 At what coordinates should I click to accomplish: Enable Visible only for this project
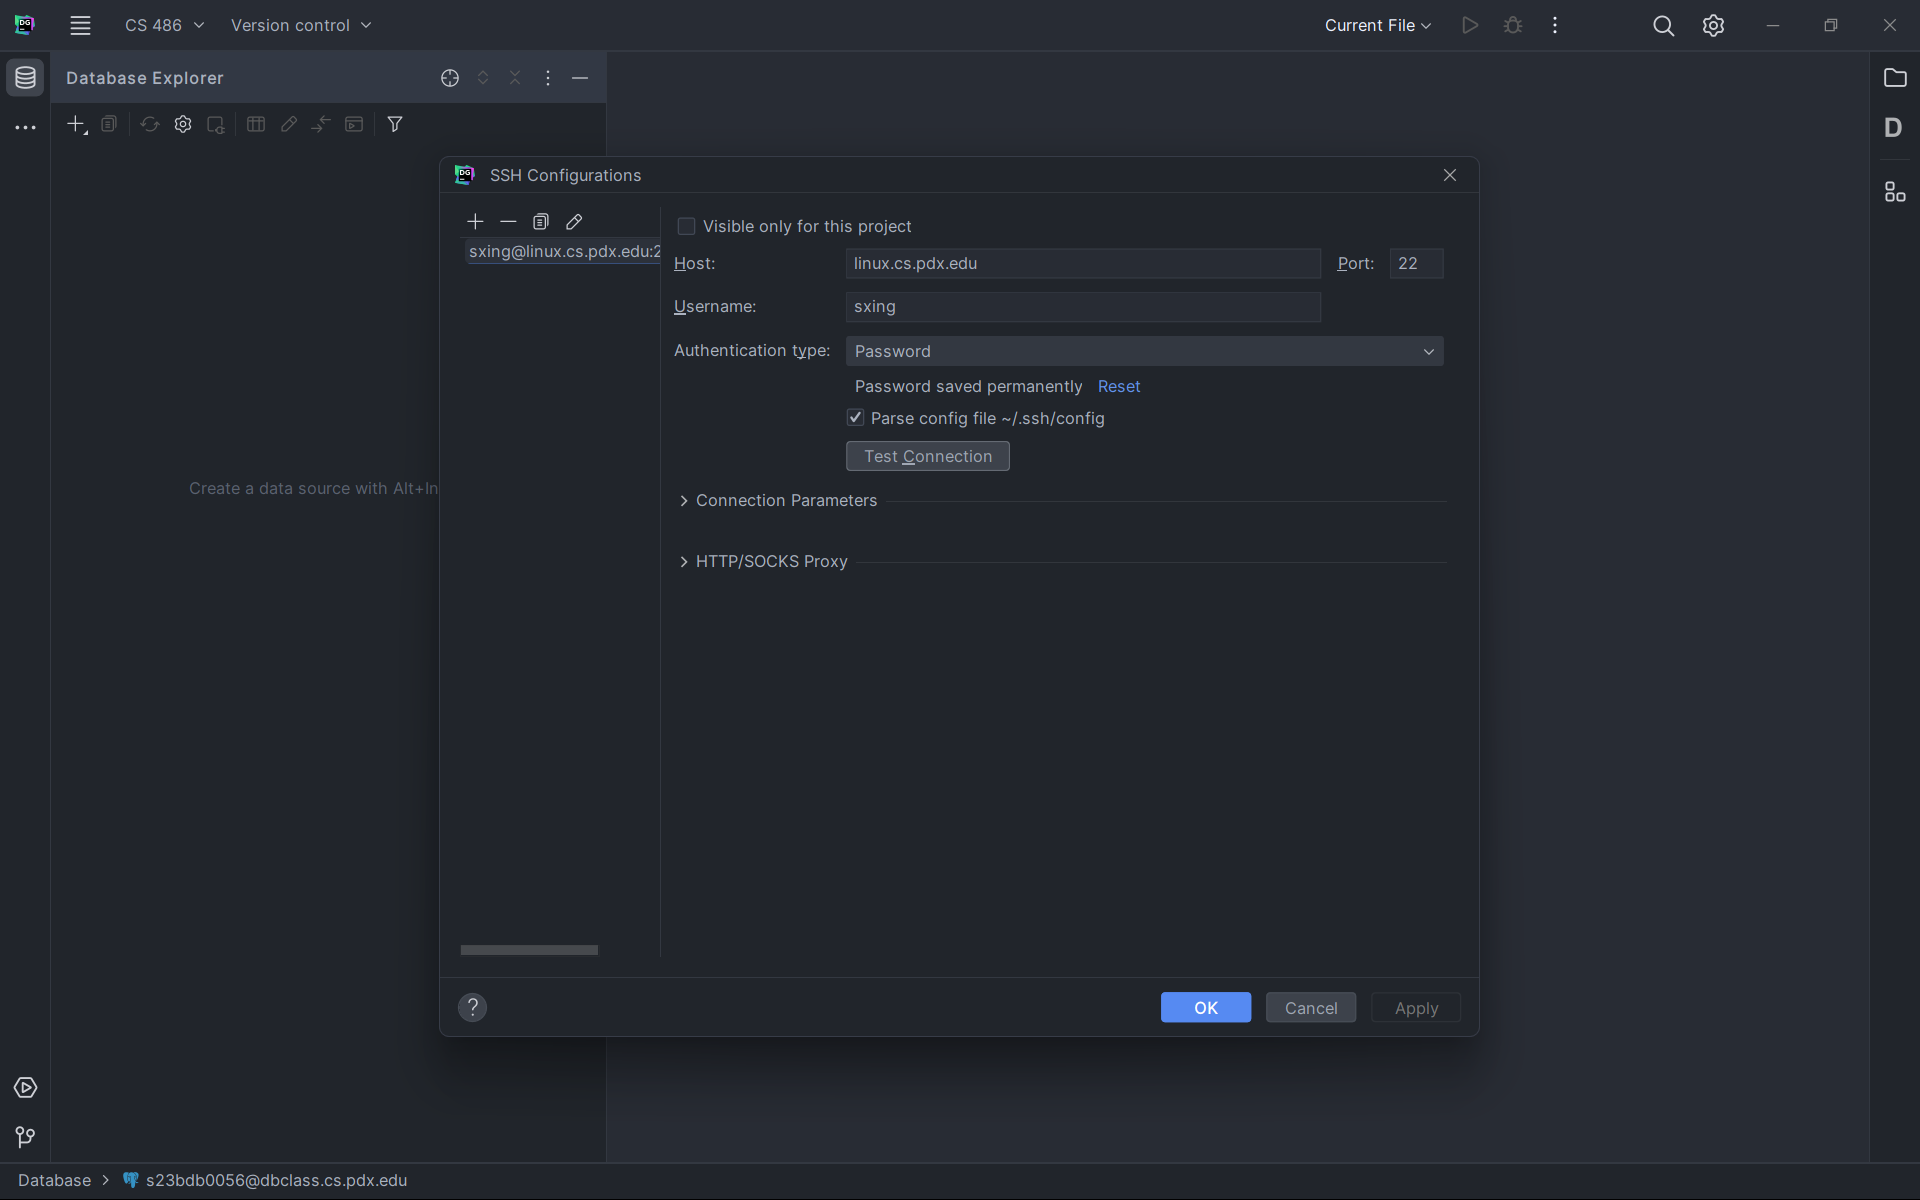687,227
